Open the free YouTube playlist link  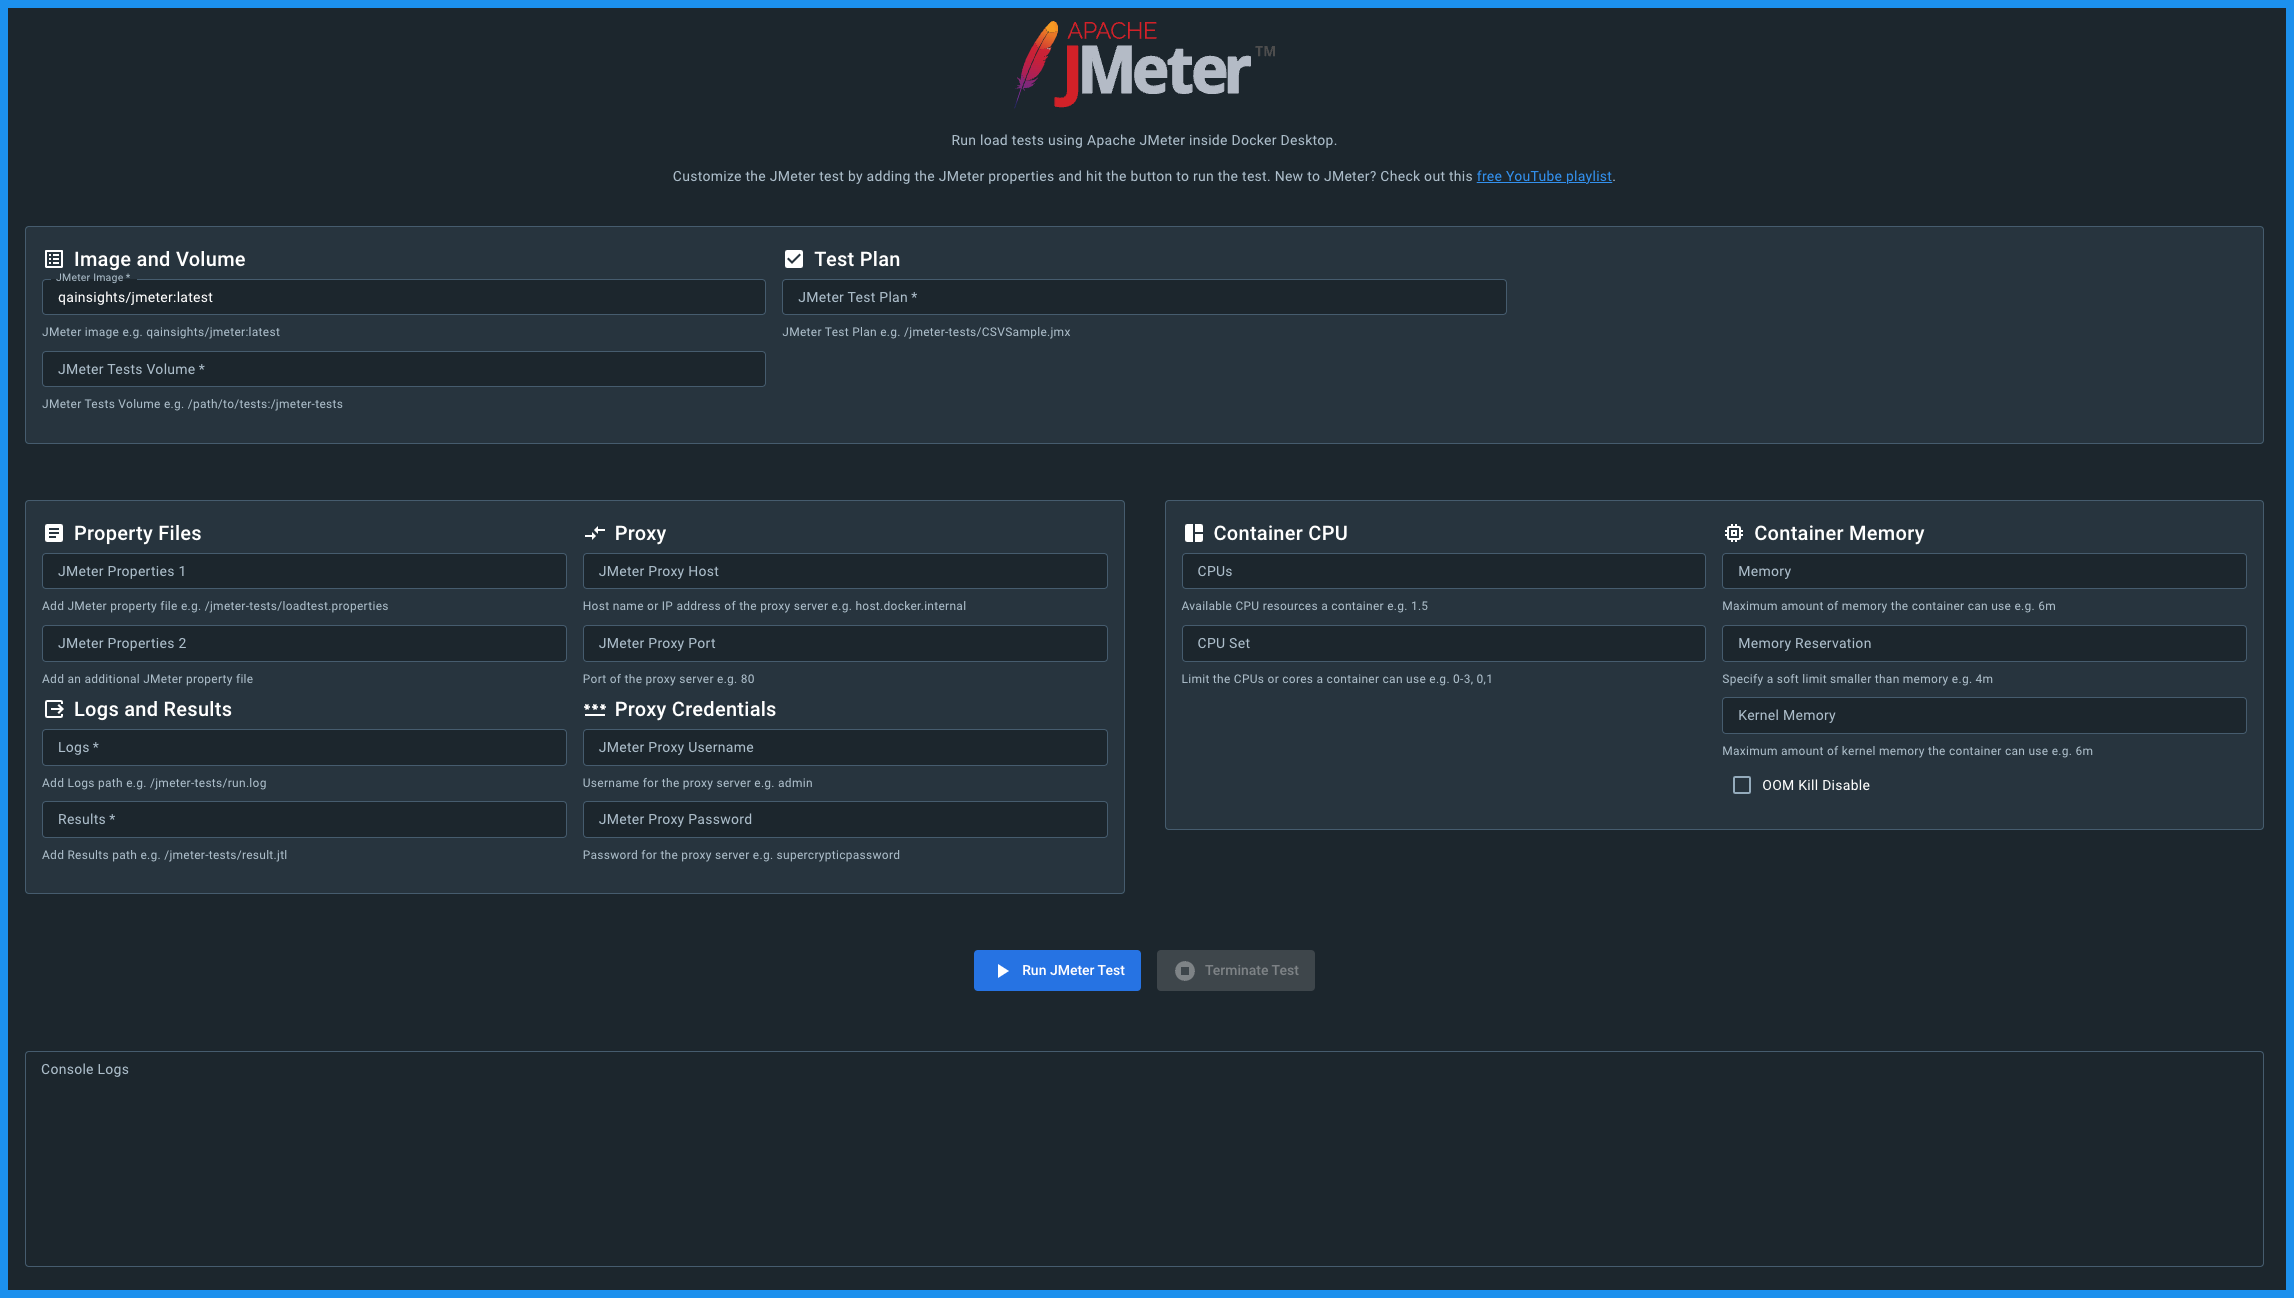tap(1544, 176)
